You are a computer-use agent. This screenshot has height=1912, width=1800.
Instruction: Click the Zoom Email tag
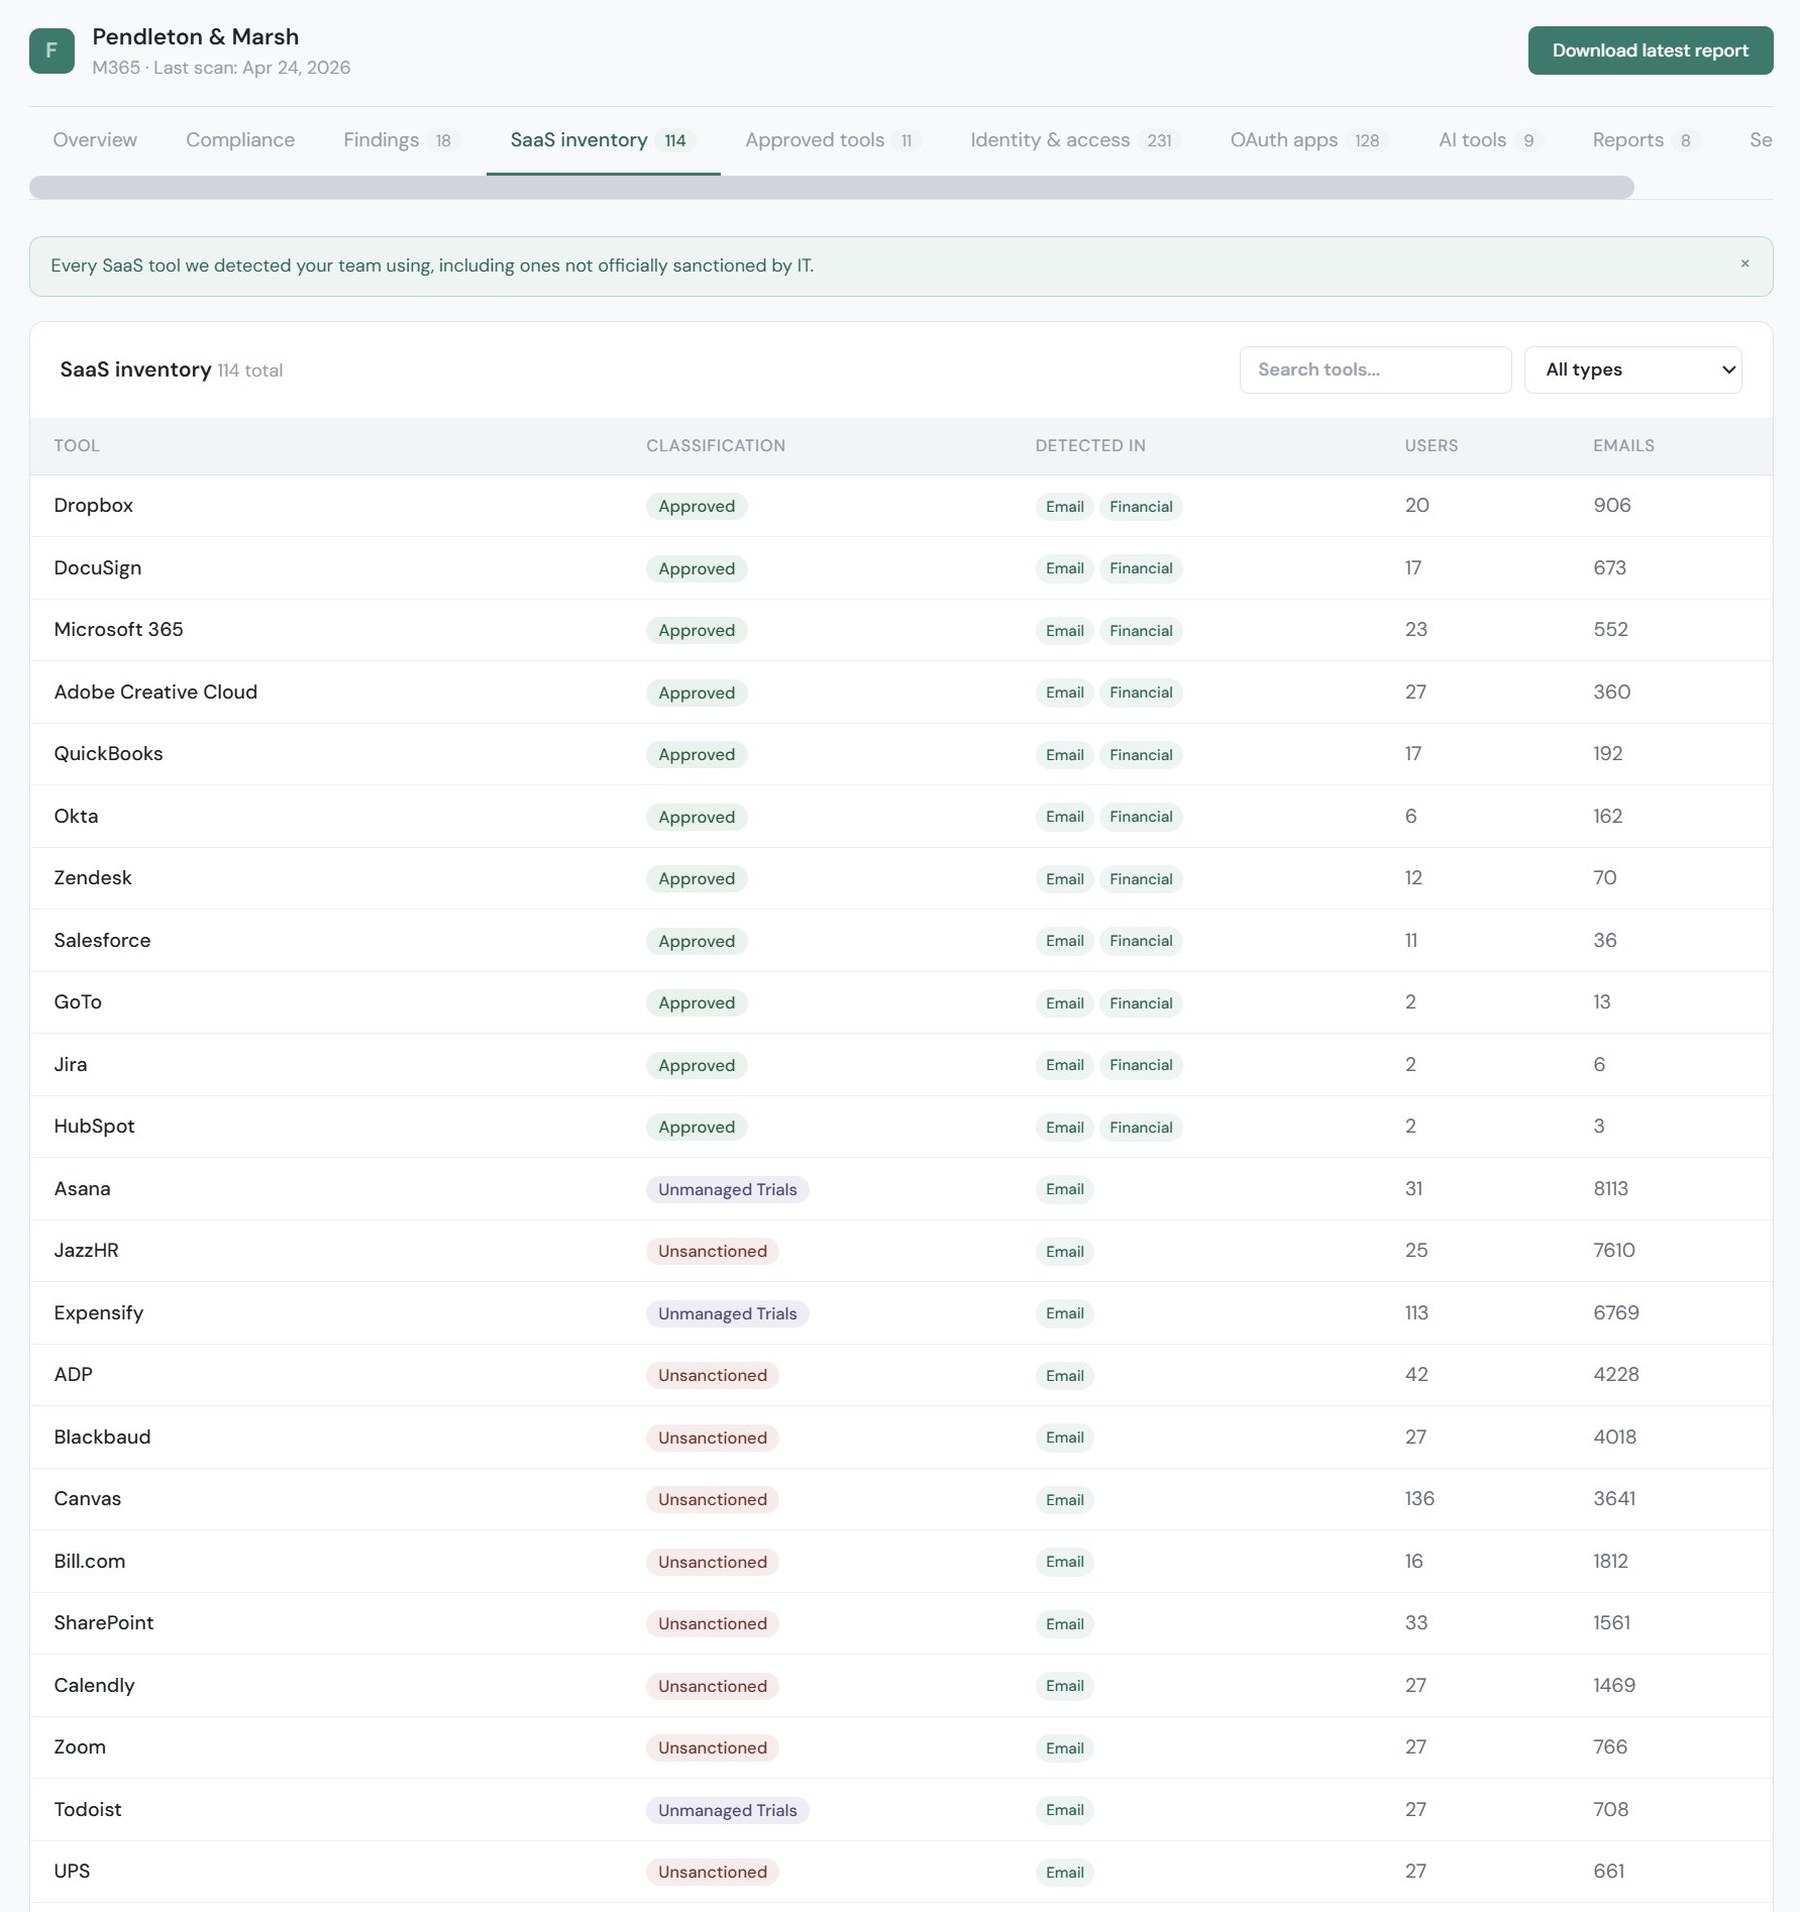1064,1748
